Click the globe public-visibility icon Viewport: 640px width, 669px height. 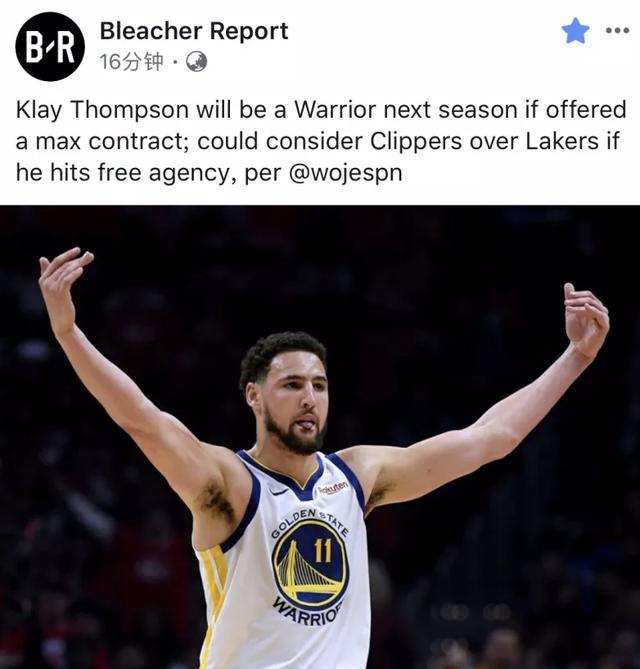click(x=196, y=62)
